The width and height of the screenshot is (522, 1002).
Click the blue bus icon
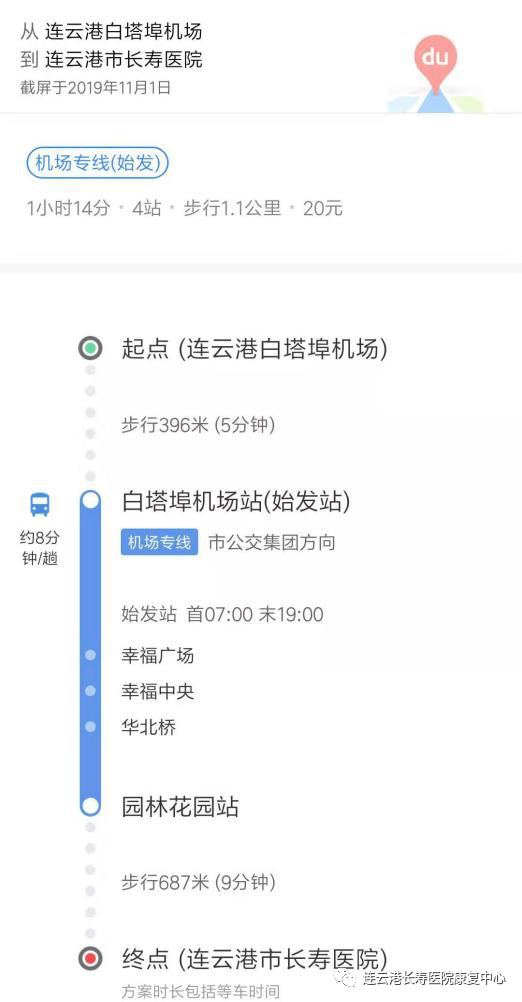(x=40, y=505)
